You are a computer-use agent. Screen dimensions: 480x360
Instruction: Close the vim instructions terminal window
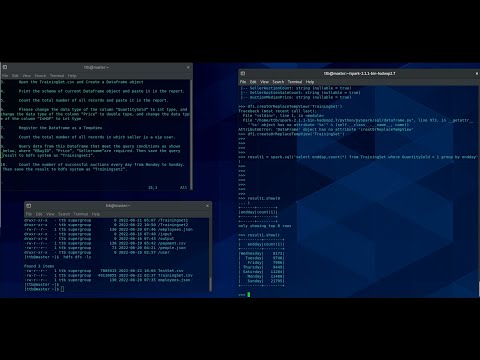(188, 67)
